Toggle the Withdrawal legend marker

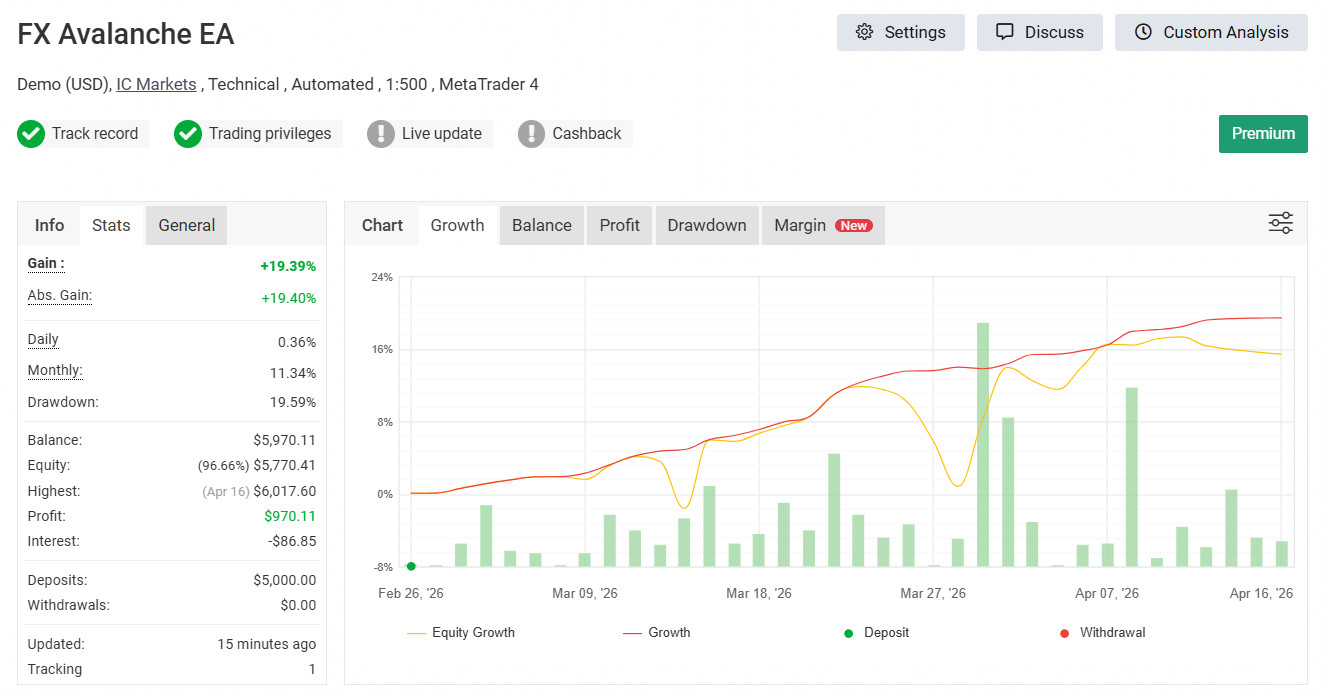coord(1102,632)
